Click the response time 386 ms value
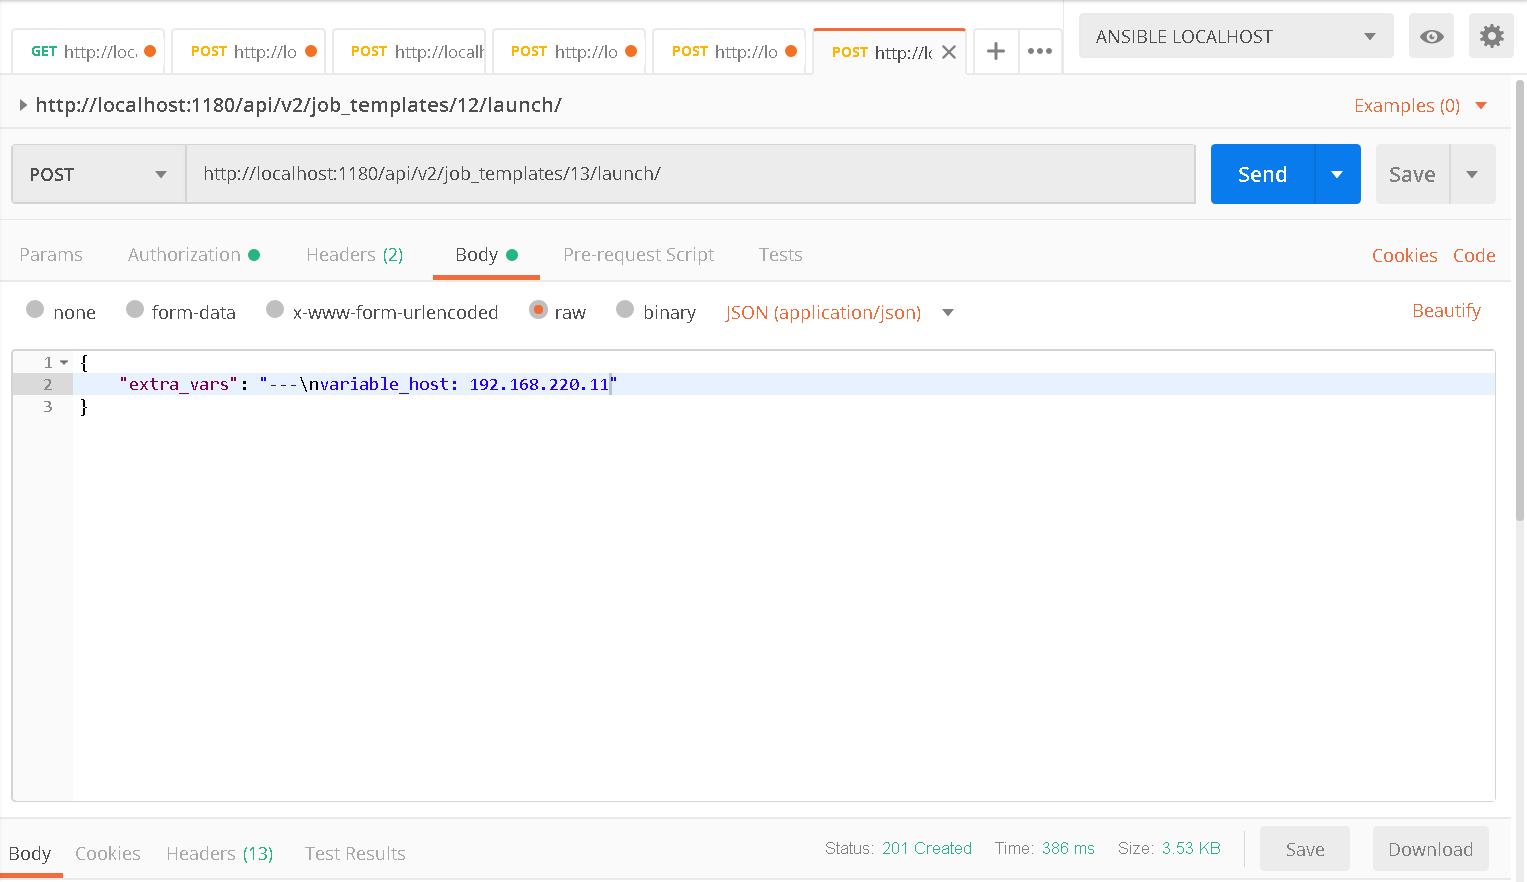Image resolution: width=1527 pixels, height=882 pixels. 1068,848
